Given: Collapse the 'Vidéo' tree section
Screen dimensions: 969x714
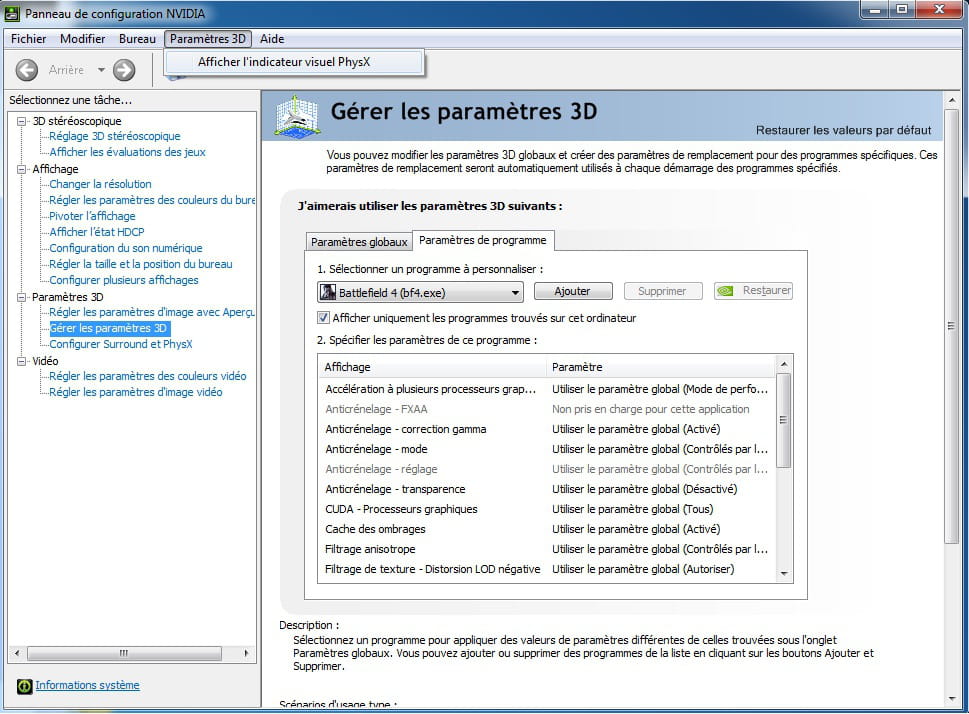Looking at the screenshot, I should [22, 361].
